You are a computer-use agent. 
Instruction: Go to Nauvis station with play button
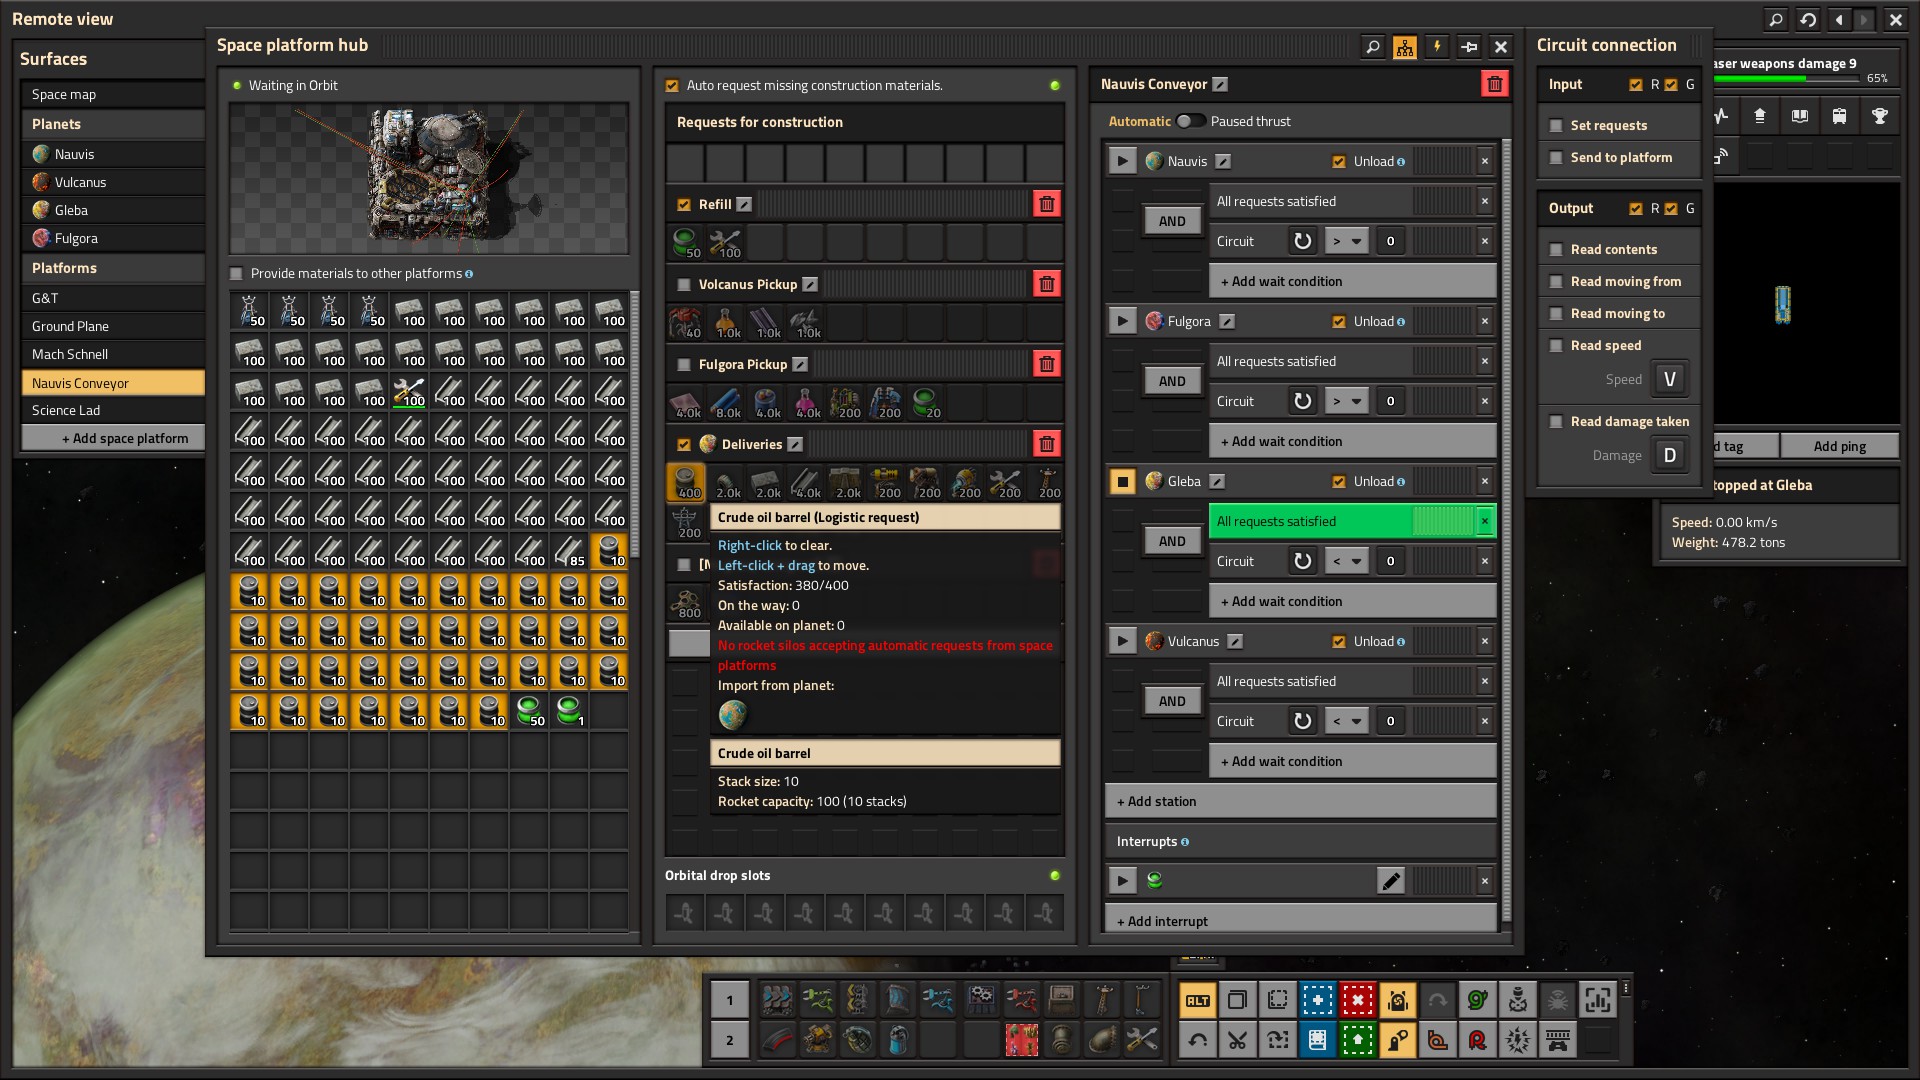(x=1122, y=161)
